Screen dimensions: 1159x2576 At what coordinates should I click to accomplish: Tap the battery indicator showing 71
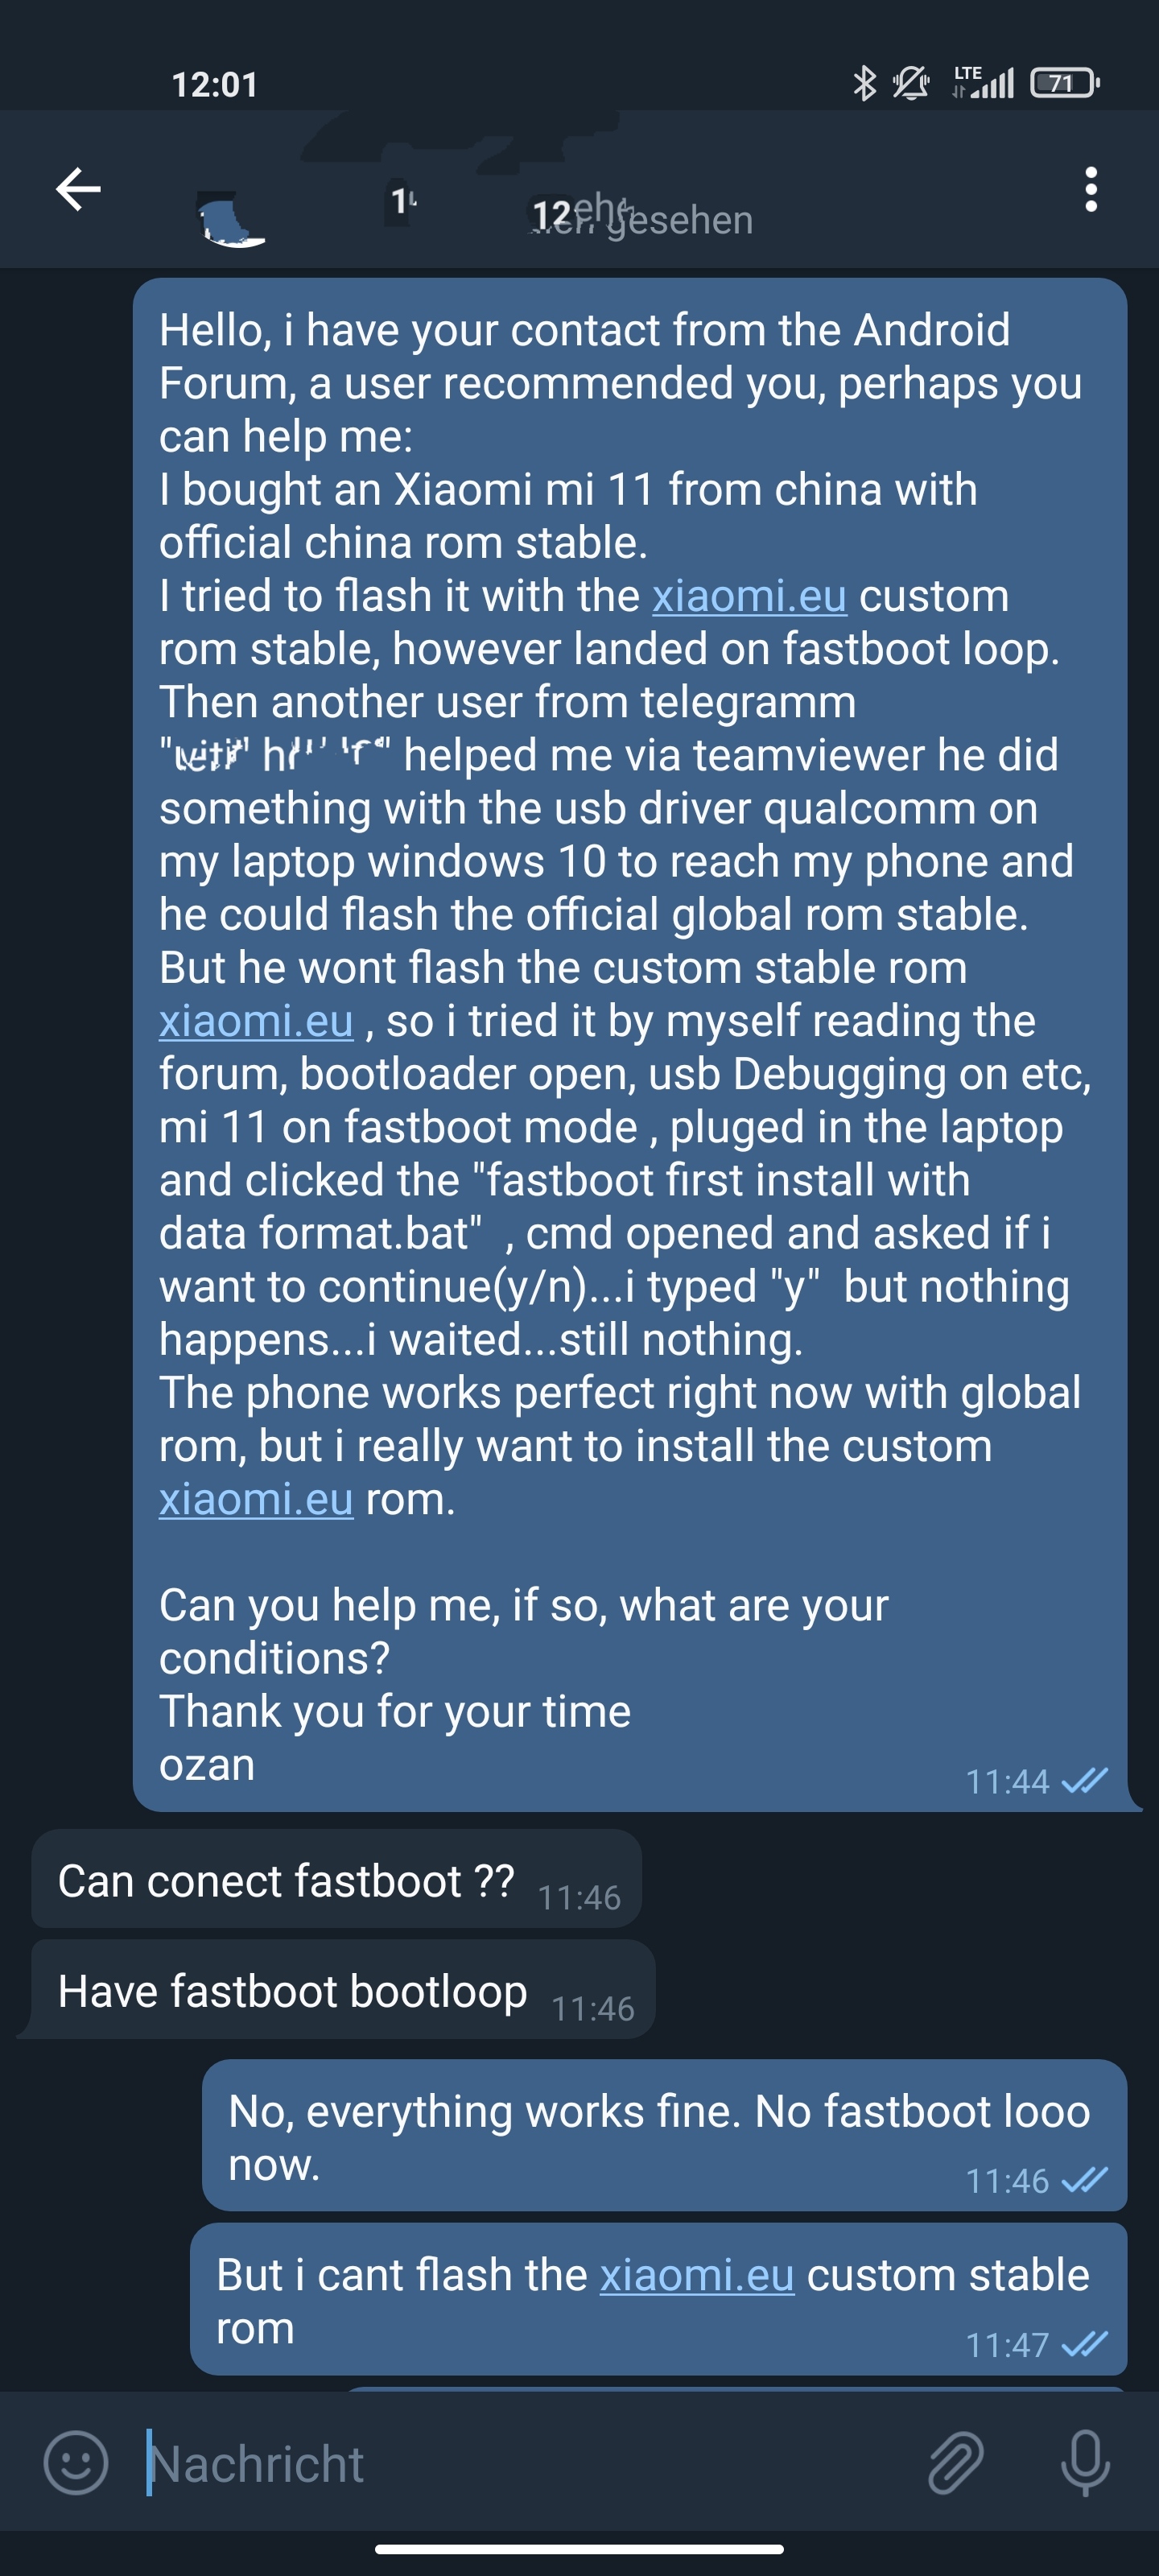[1065, 83]
